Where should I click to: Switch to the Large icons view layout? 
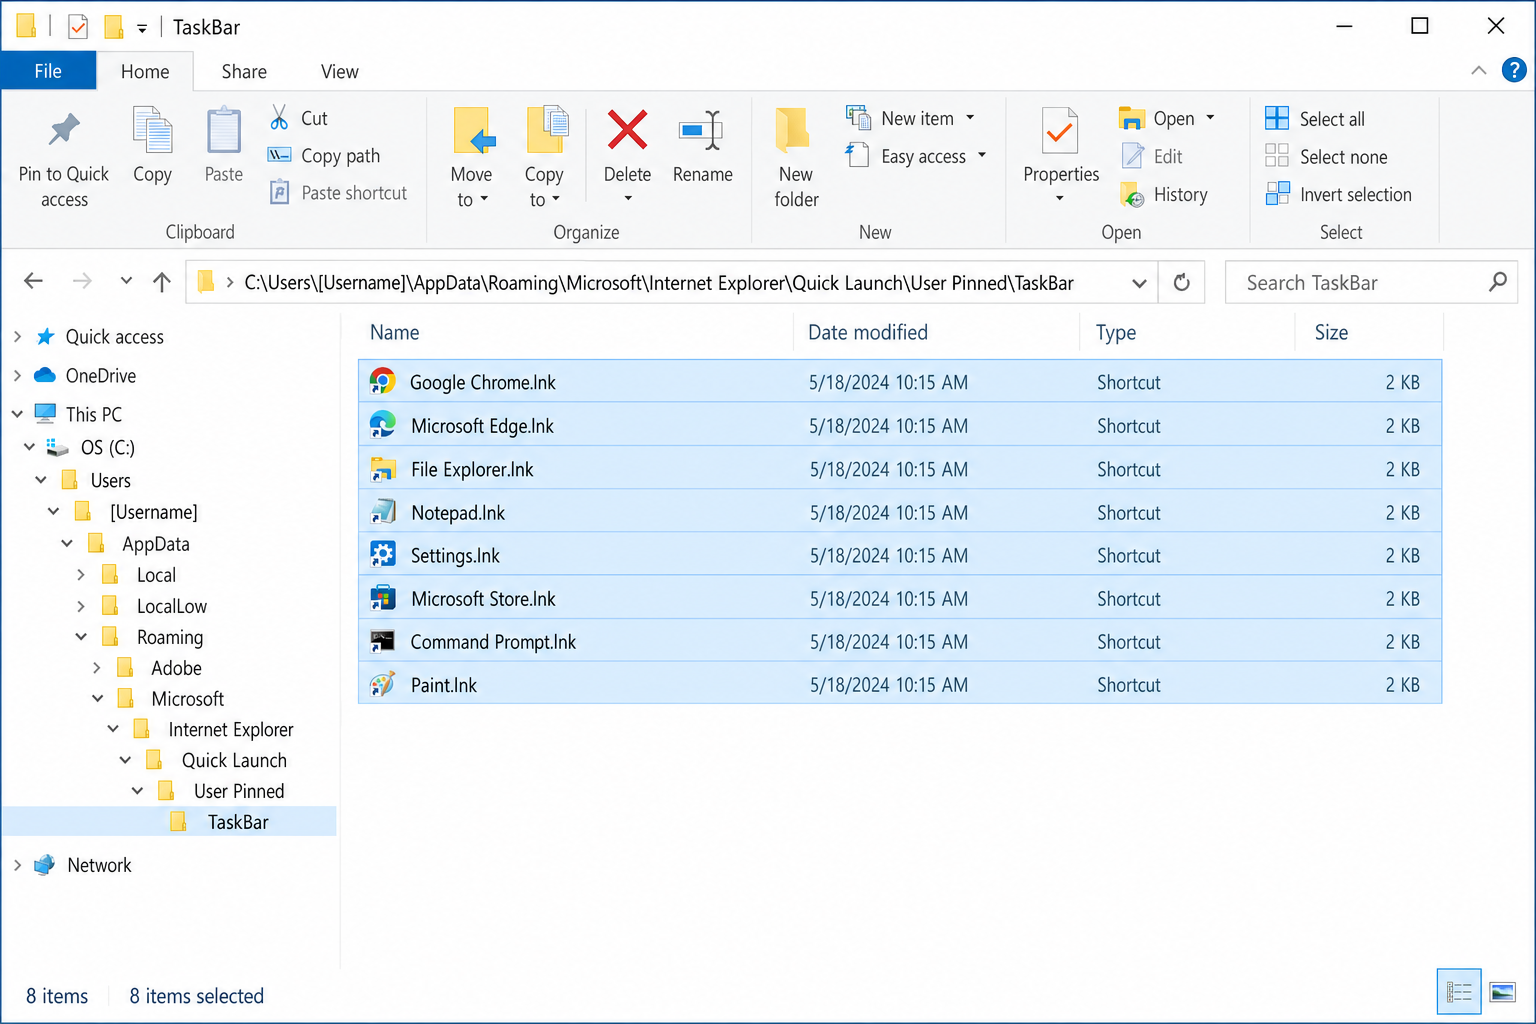[1503, 992]
